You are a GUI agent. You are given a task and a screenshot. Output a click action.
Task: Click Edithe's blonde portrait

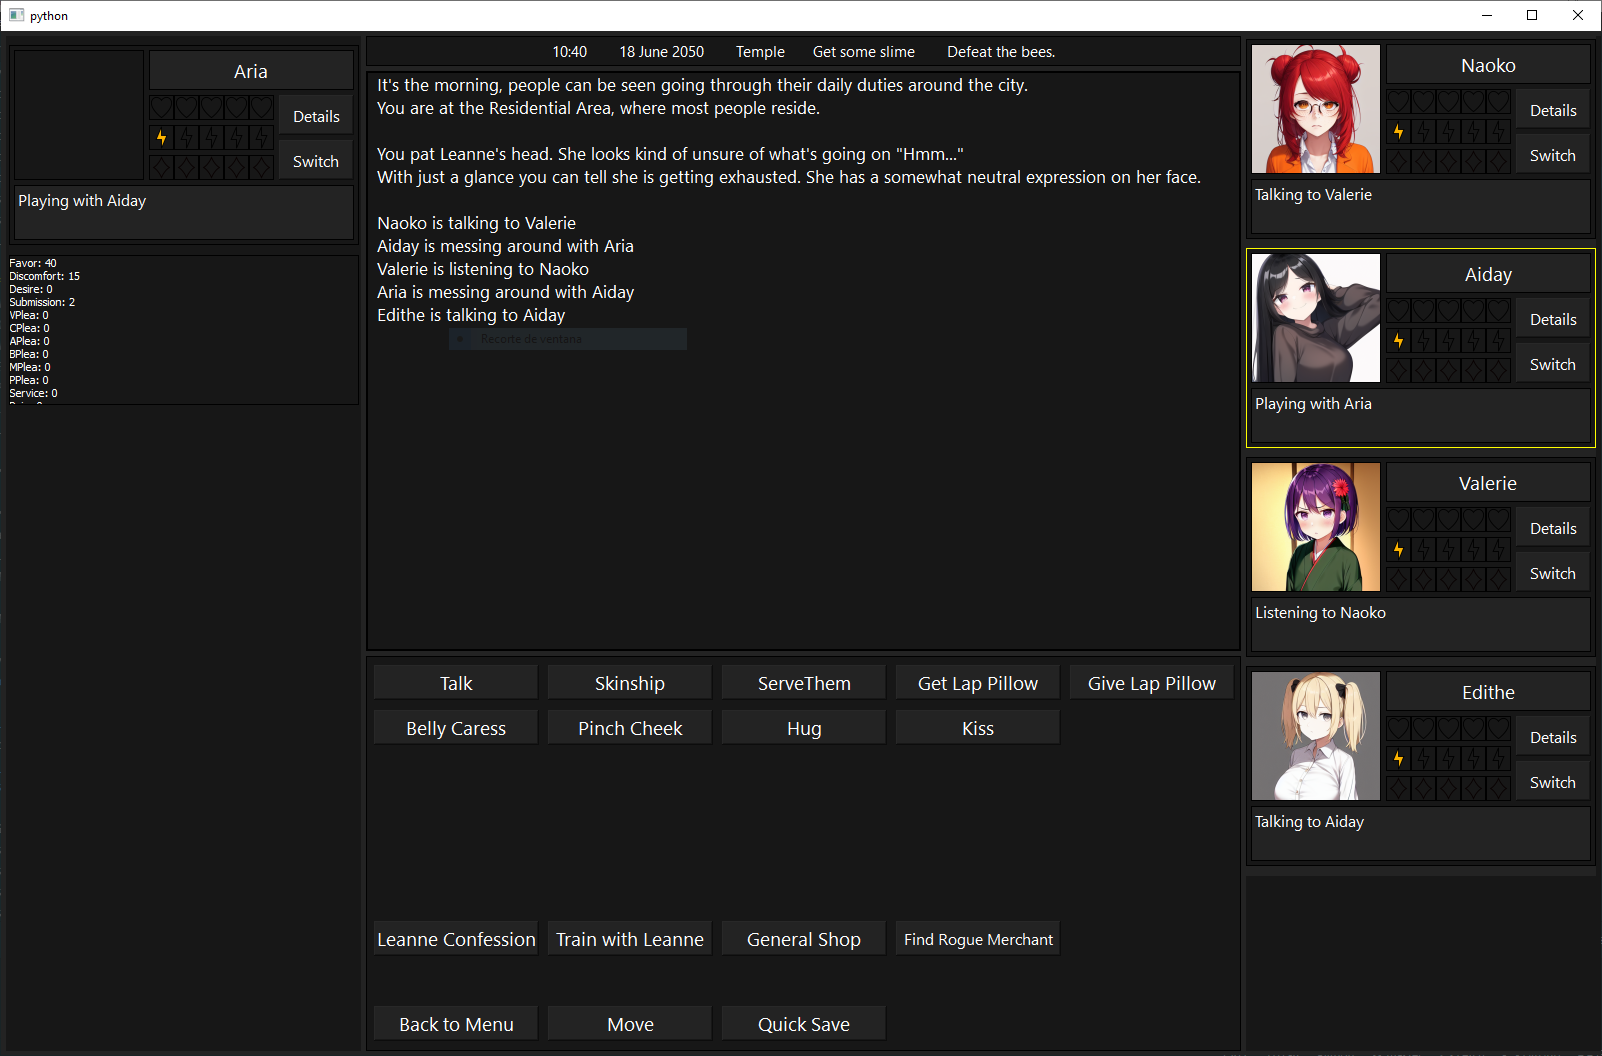tap(1315, 736)
